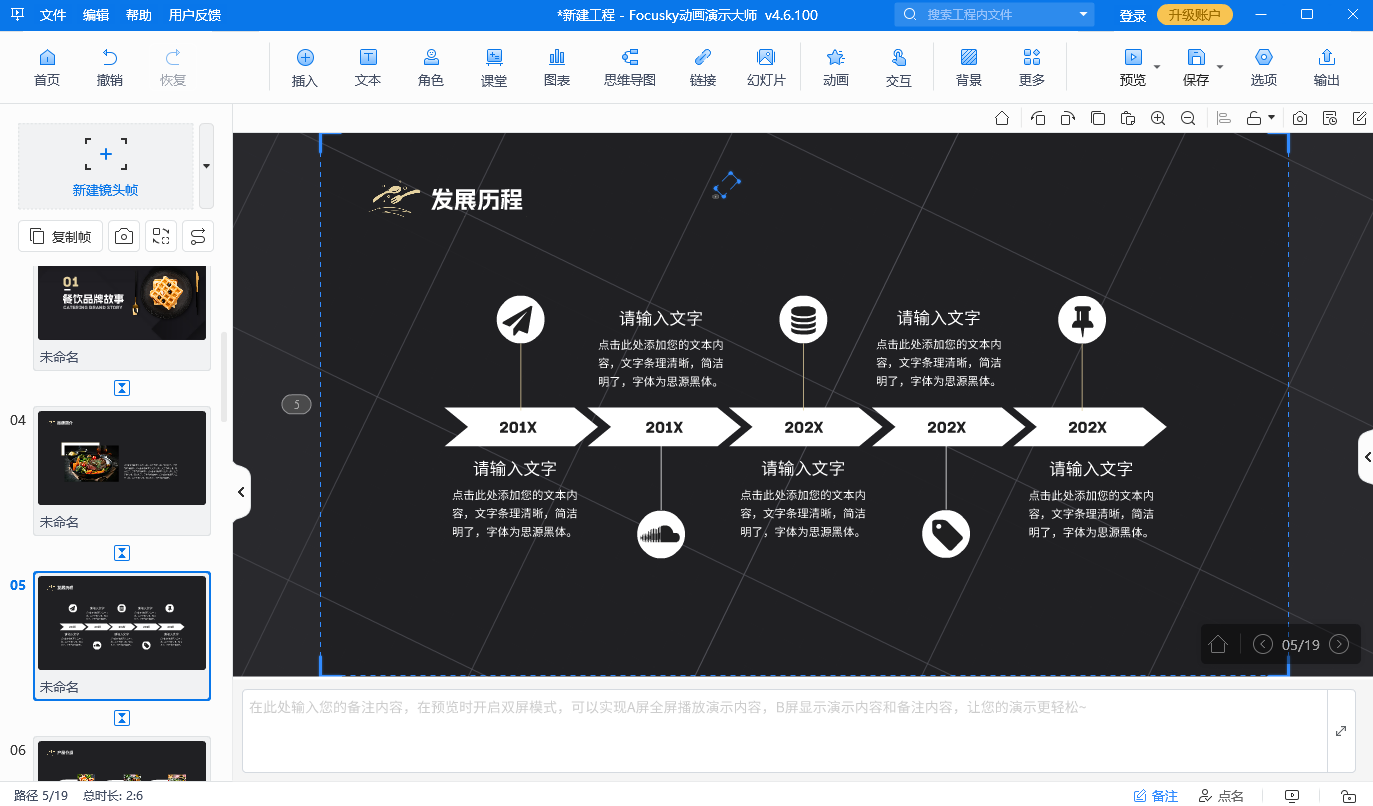This screenshot has height=806, width=1373.
Task: Click the notes input area
Action: tap(785, 731)
